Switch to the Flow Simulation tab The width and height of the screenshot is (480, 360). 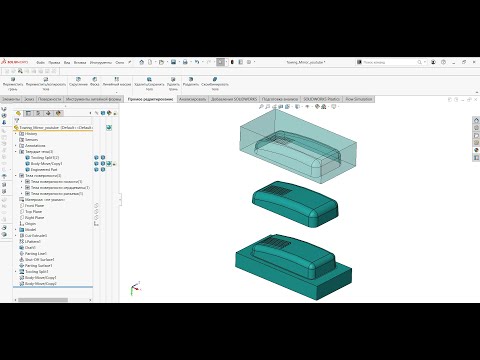tap(359, 99)
